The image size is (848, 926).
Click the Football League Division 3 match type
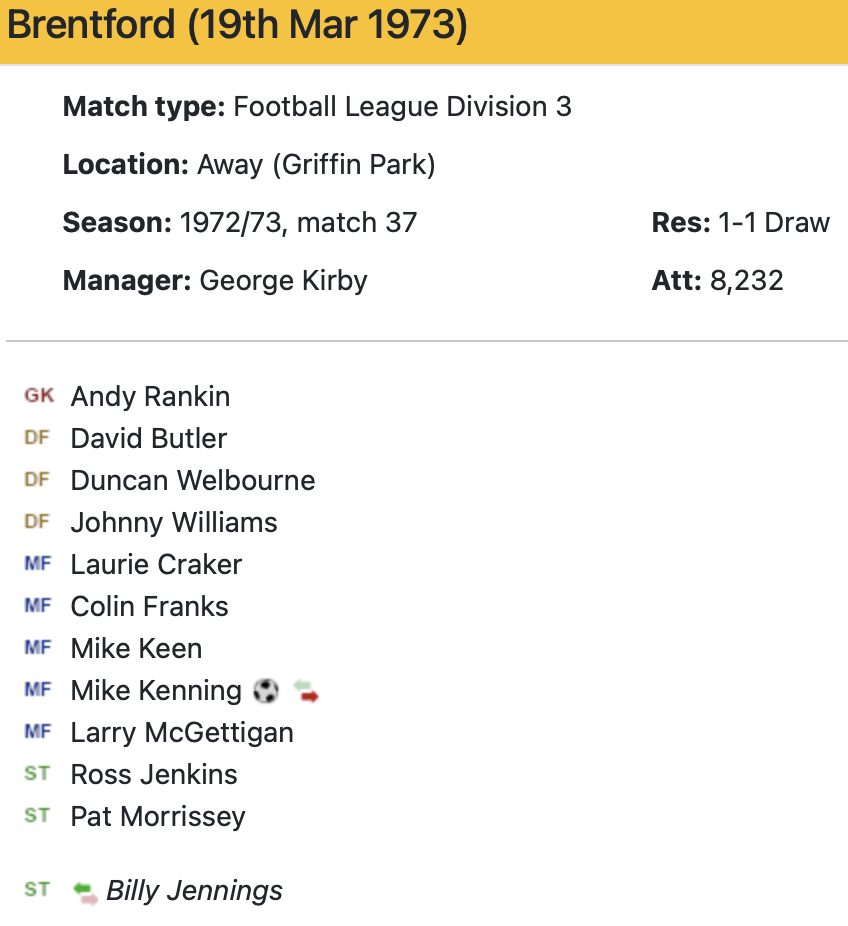click(x=402, y=107)
